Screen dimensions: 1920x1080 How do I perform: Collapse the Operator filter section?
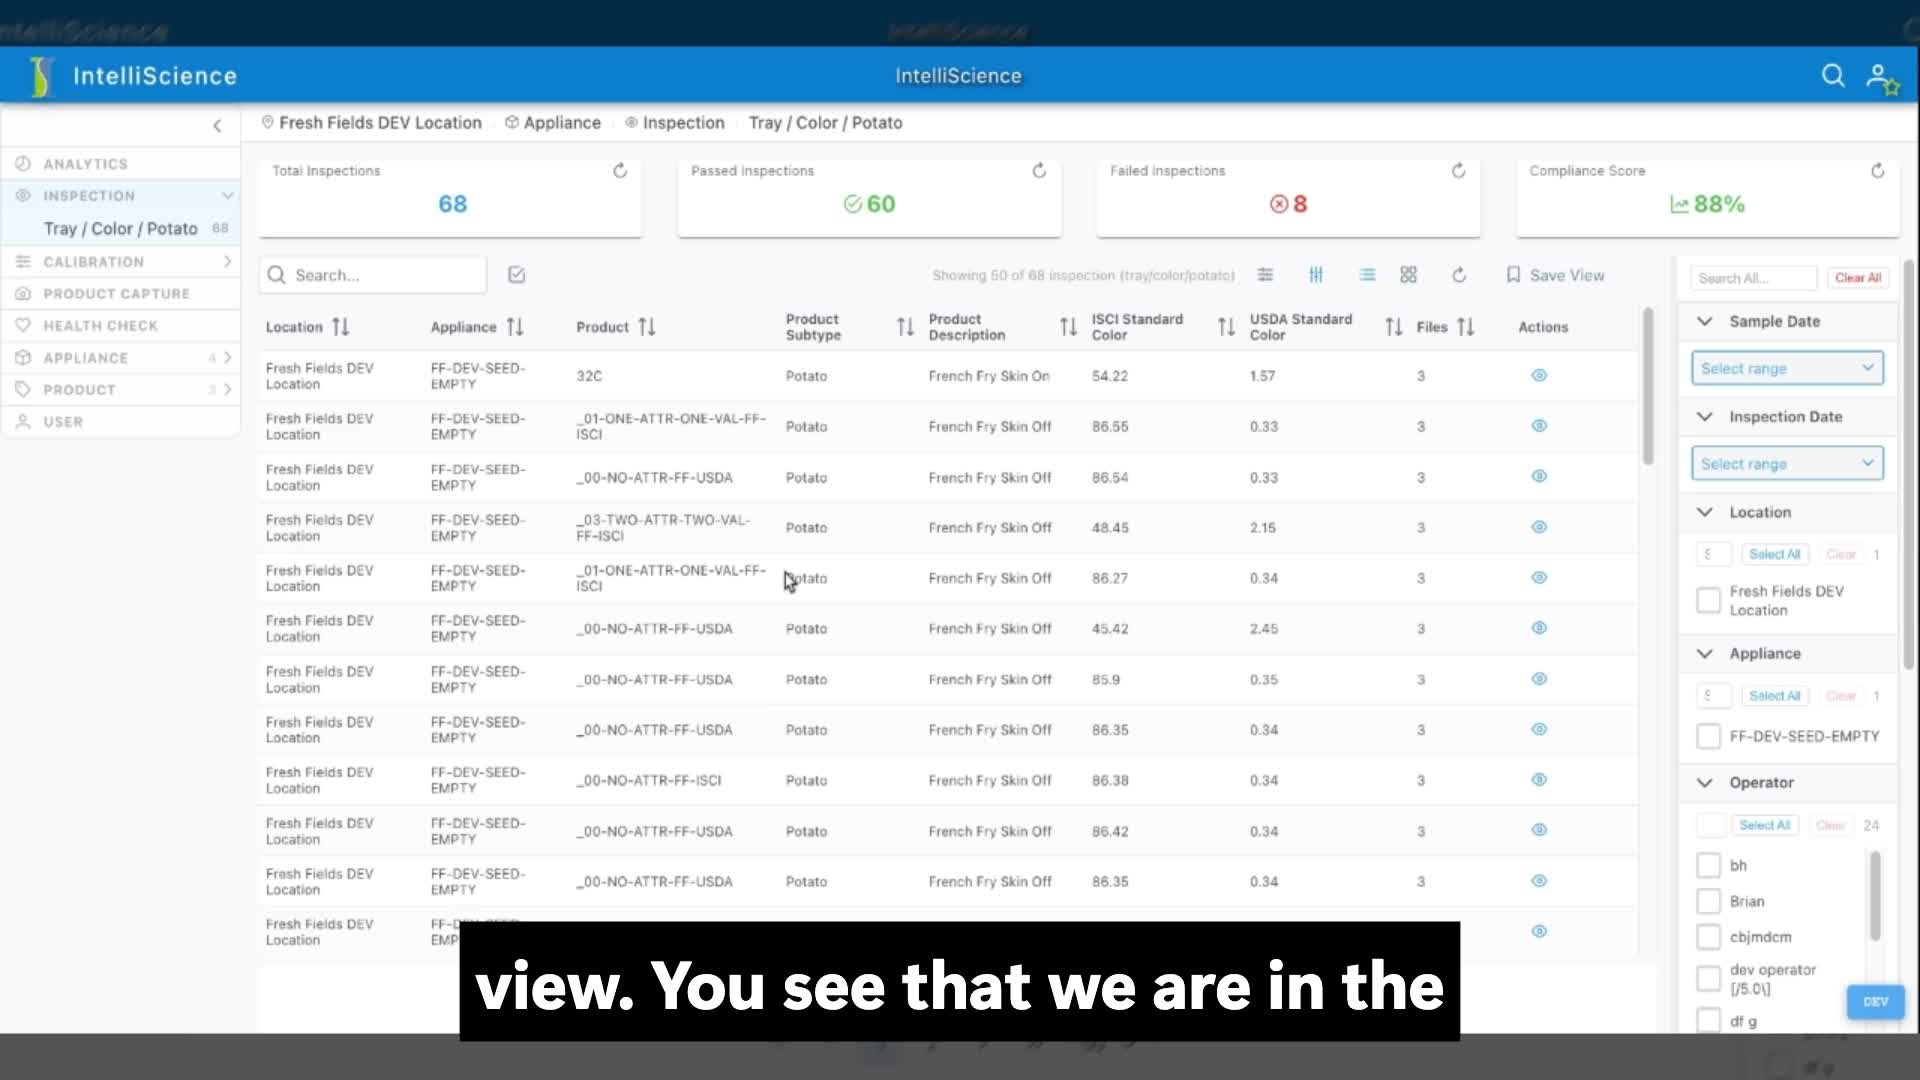click(x=1705, y=783)
